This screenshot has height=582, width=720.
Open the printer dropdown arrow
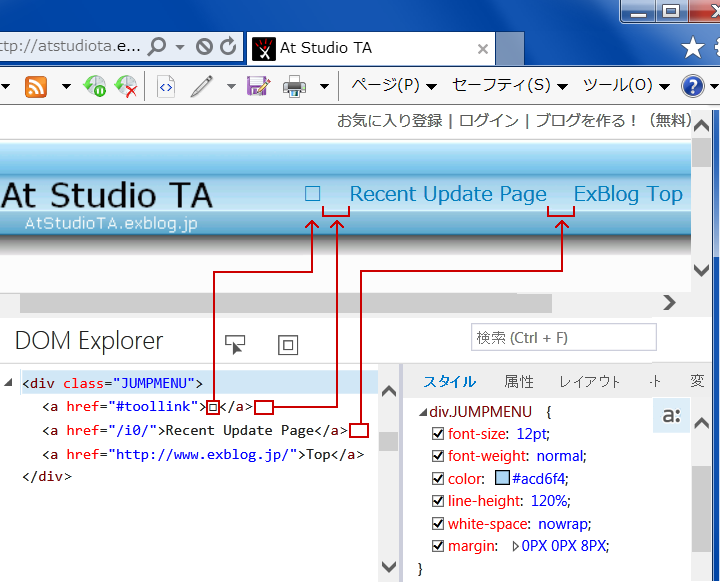coord(324,86)
